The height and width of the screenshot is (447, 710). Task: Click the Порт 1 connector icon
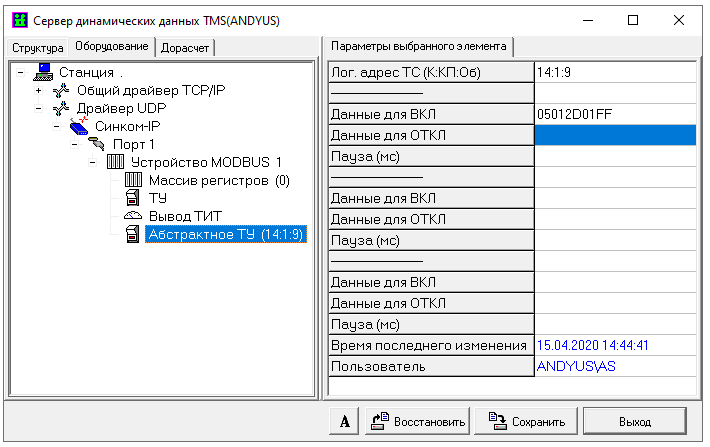click(x=97, y=144)
